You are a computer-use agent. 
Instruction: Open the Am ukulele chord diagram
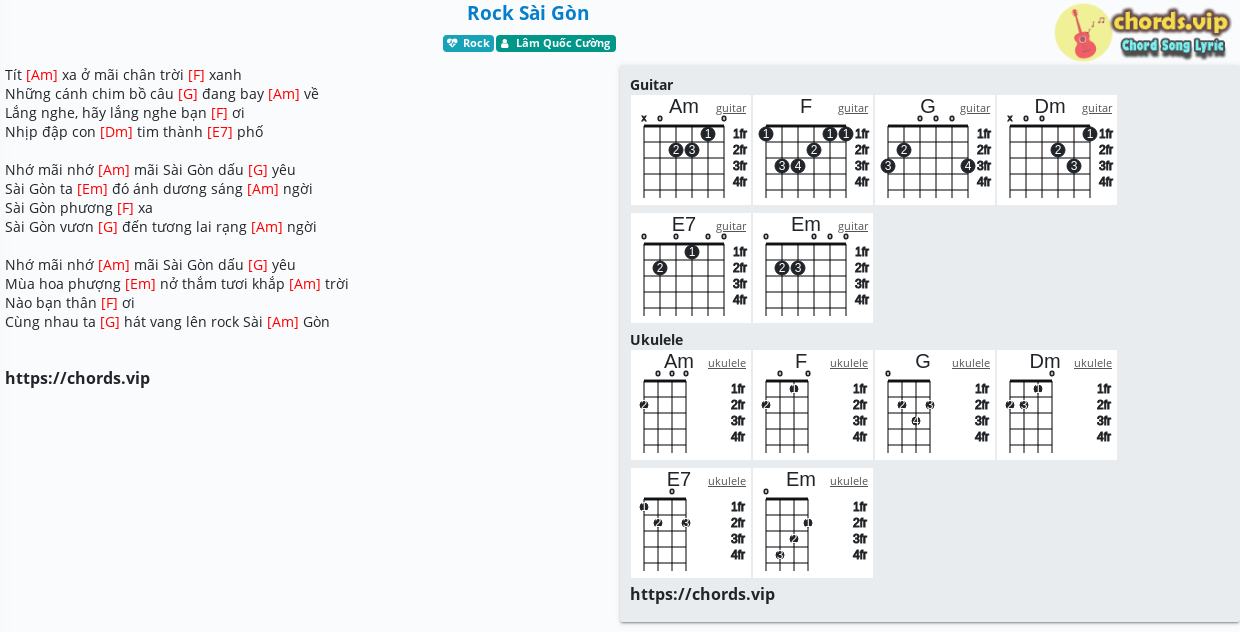(691, 405)
